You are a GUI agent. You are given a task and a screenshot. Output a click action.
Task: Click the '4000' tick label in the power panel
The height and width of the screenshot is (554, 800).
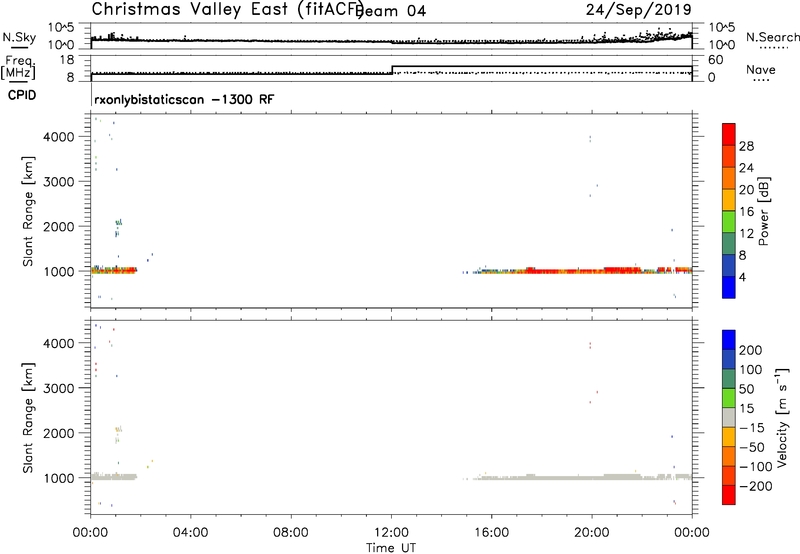click(59, 137)
